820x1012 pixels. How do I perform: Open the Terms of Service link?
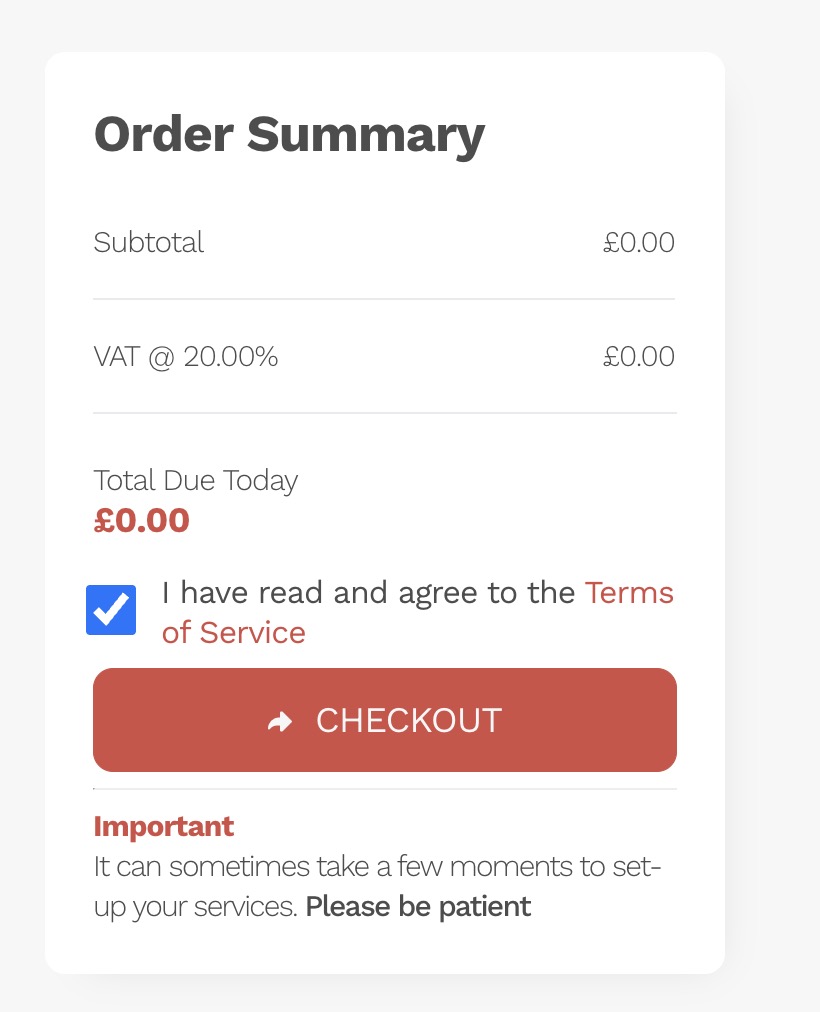[x=629, y=593]
